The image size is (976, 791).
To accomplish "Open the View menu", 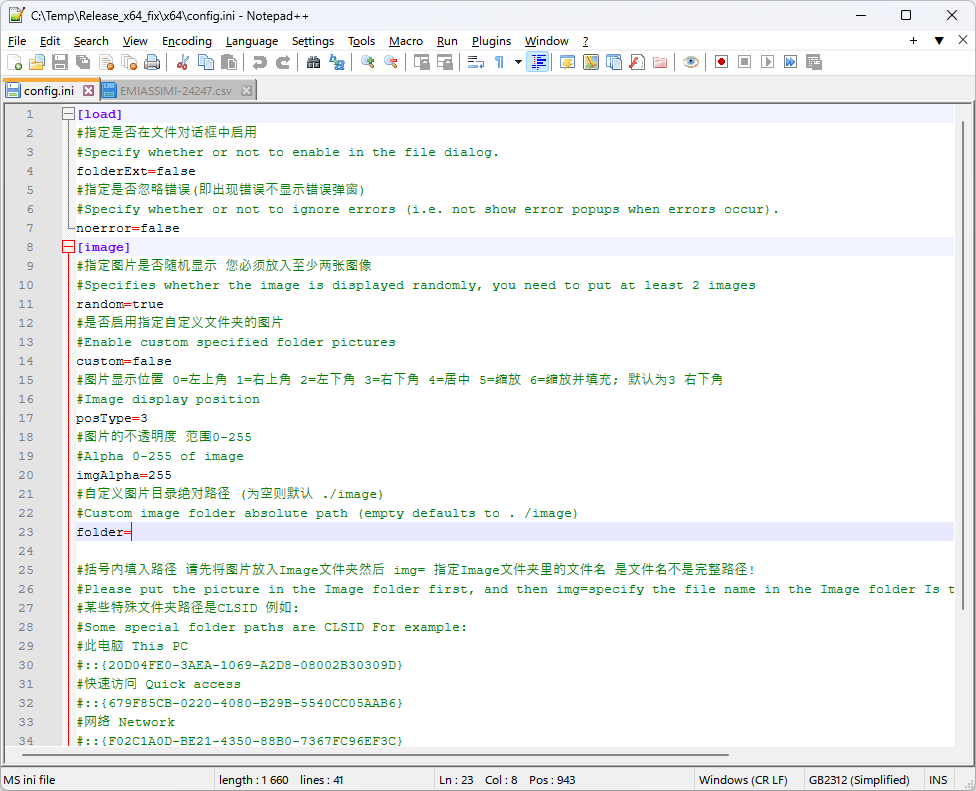I will click(x=135, y=41).
